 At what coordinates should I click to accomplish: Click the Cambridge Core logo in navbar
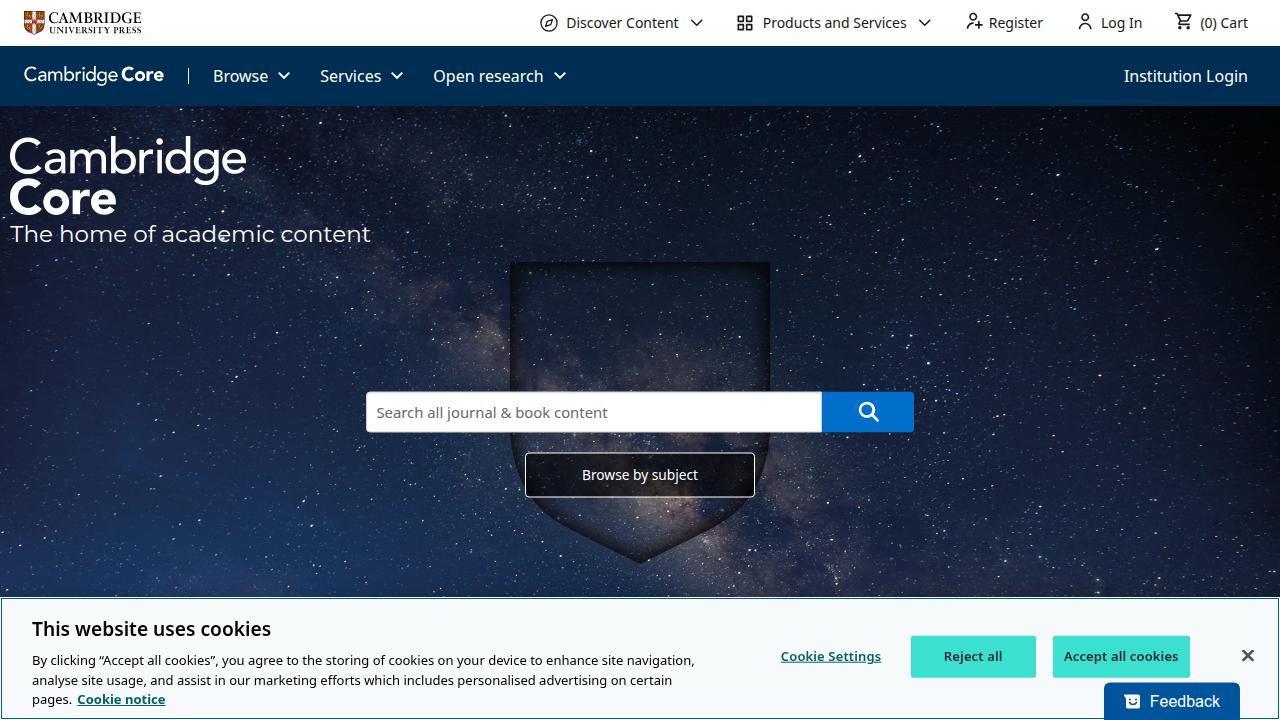click(94, 76)
